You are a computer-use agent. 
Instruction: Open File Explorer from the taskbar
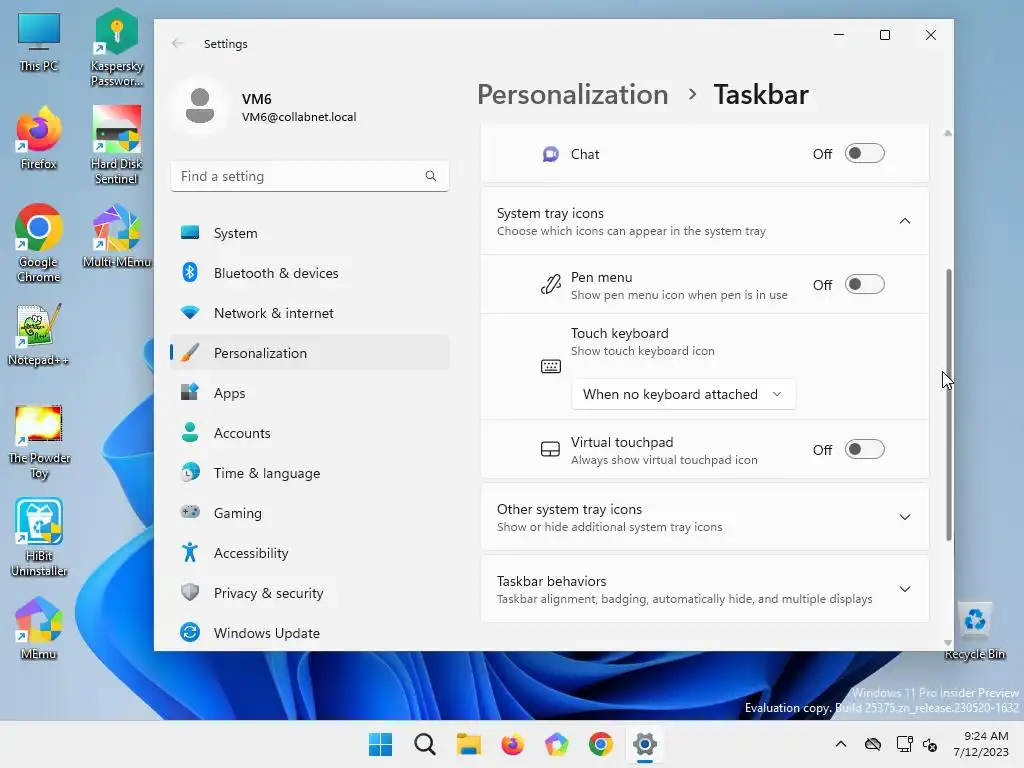(469, 744)
